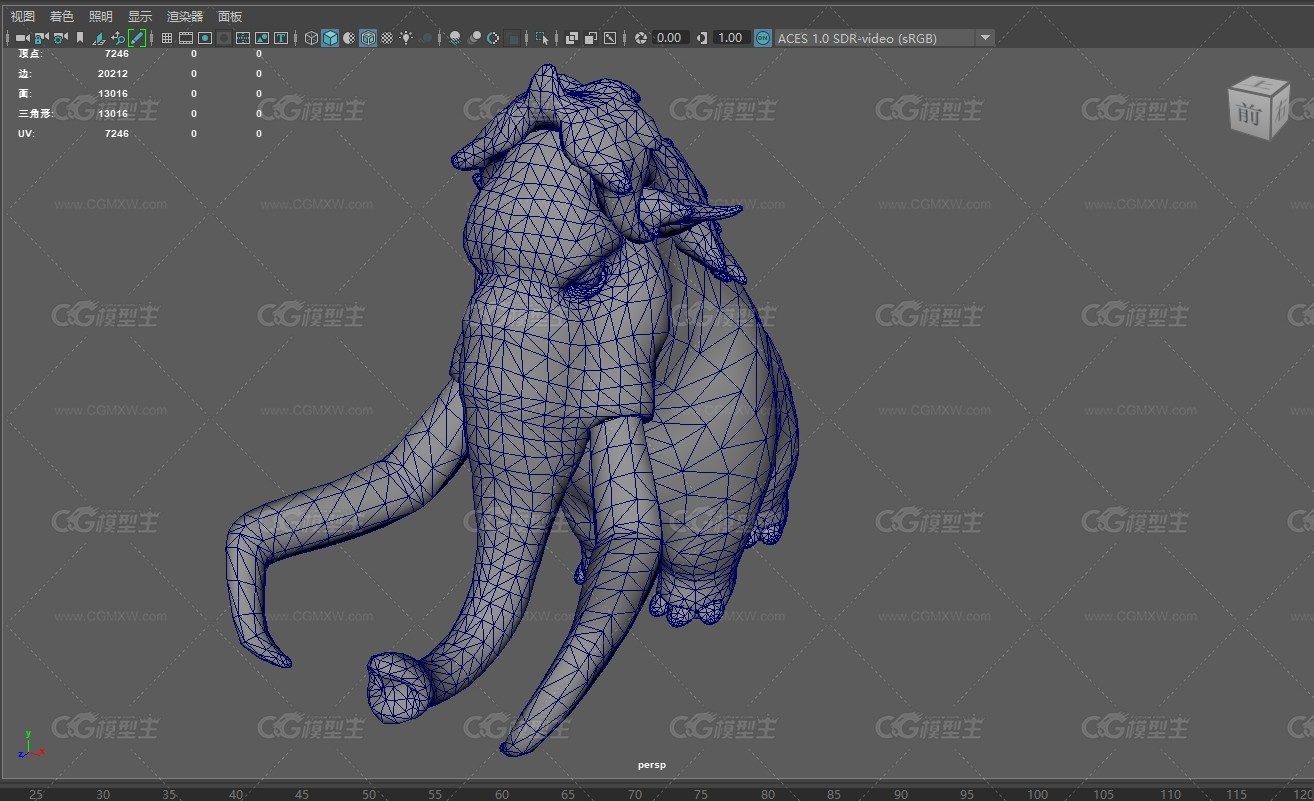Toggle the X-Ray Joints icon
Image resolution: width=1314 pixels, height=801 pixels.
tap(610, 38)
